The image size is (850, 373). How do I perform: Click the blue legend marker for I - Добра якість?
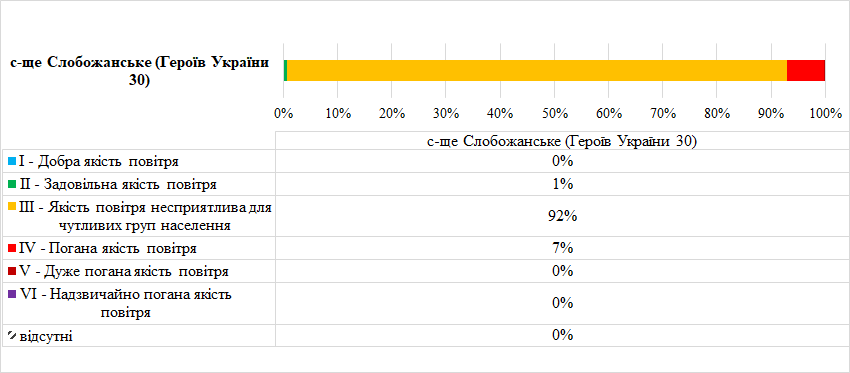point(12,162)
